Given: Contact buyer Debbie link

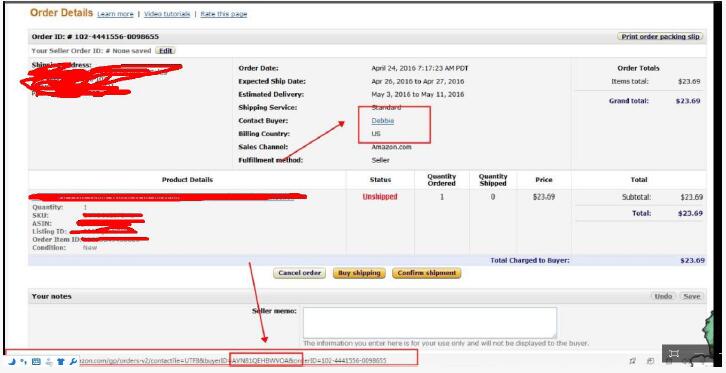Looking at the screenshot, I should tap(382, 121).
